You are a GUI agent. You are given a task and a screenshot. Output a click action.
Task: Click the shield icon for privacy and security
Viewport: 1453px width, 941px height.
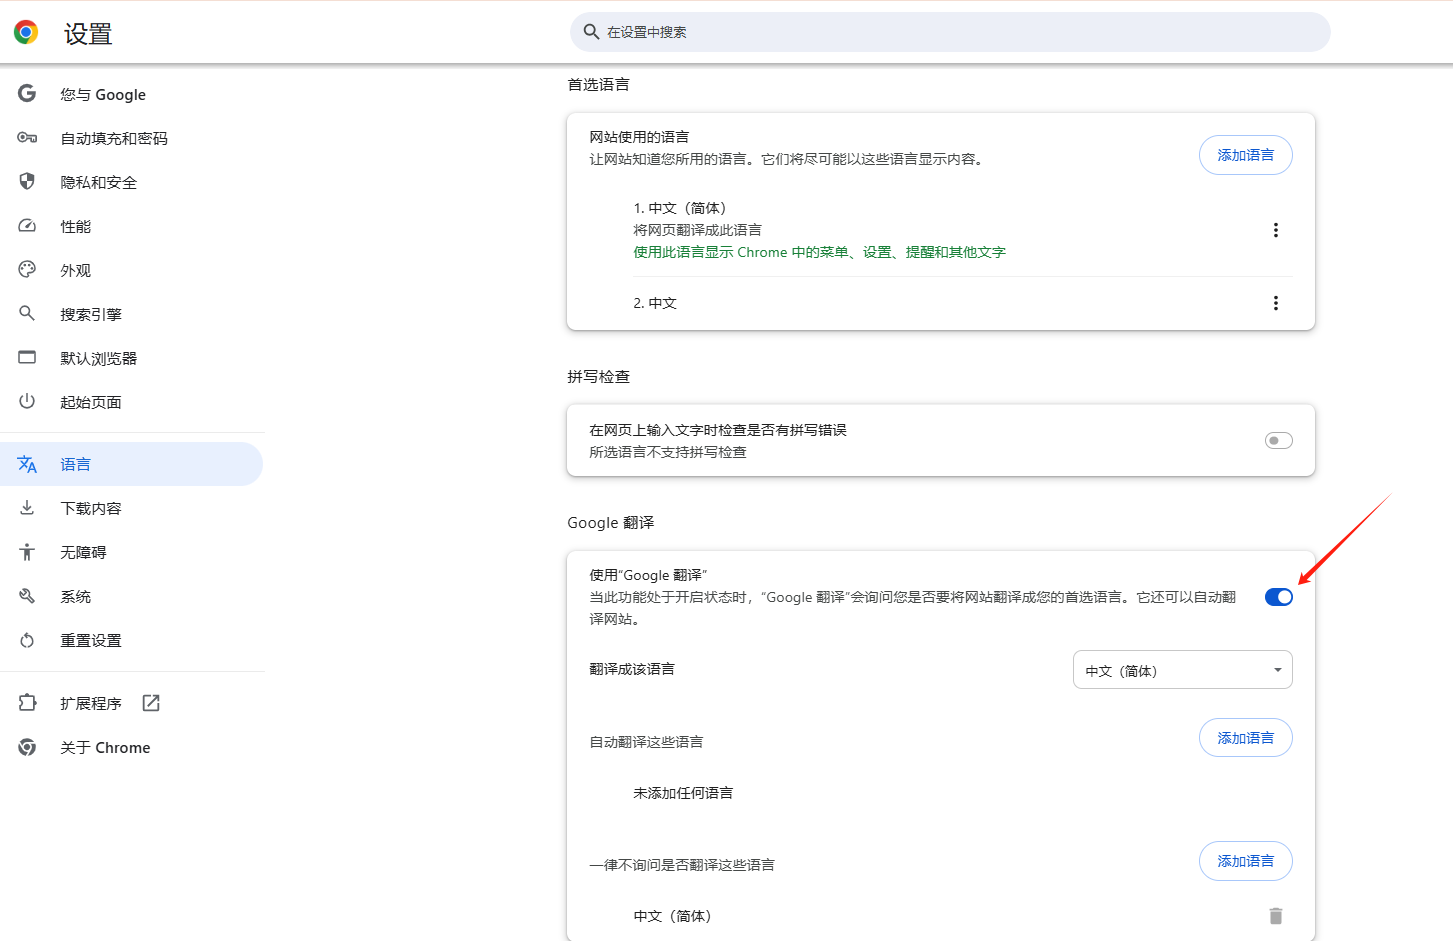click(x=27, y=181)
